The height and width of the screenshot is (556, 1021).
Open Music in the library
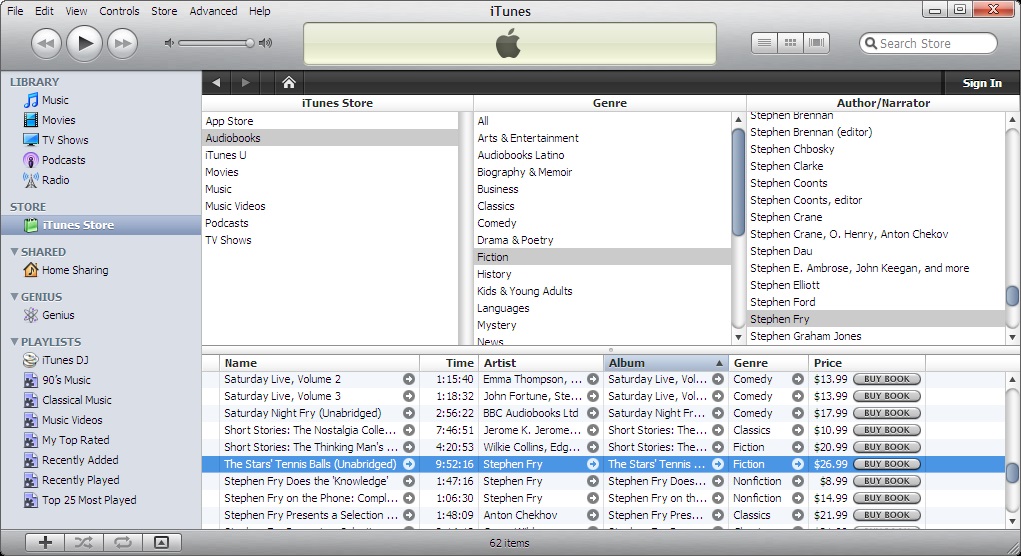55,100
